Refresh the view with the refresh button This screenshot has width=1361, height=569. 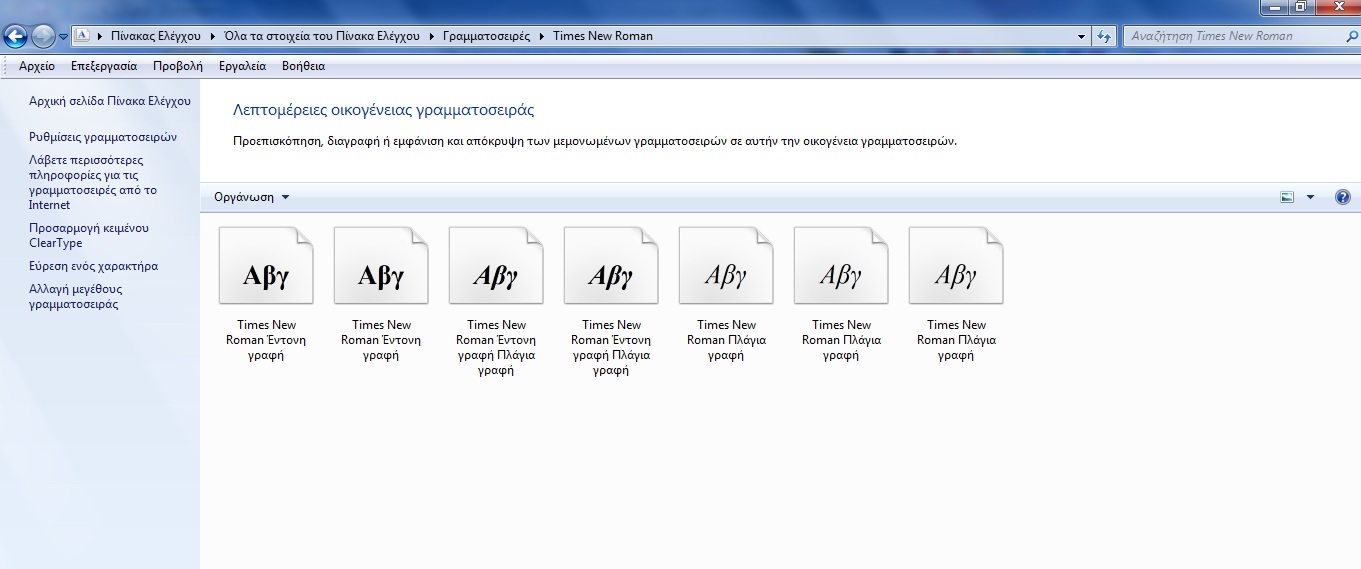pos(1104,36)
